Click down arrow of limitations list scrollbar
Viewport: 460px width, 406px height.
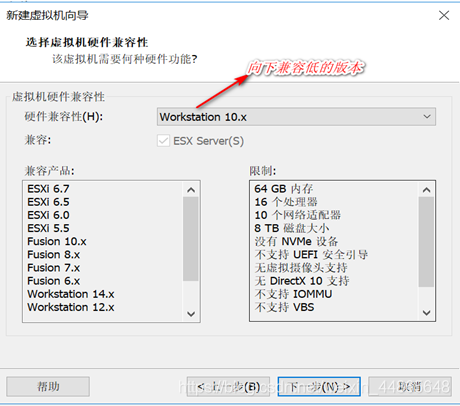[x=426, y=313]
